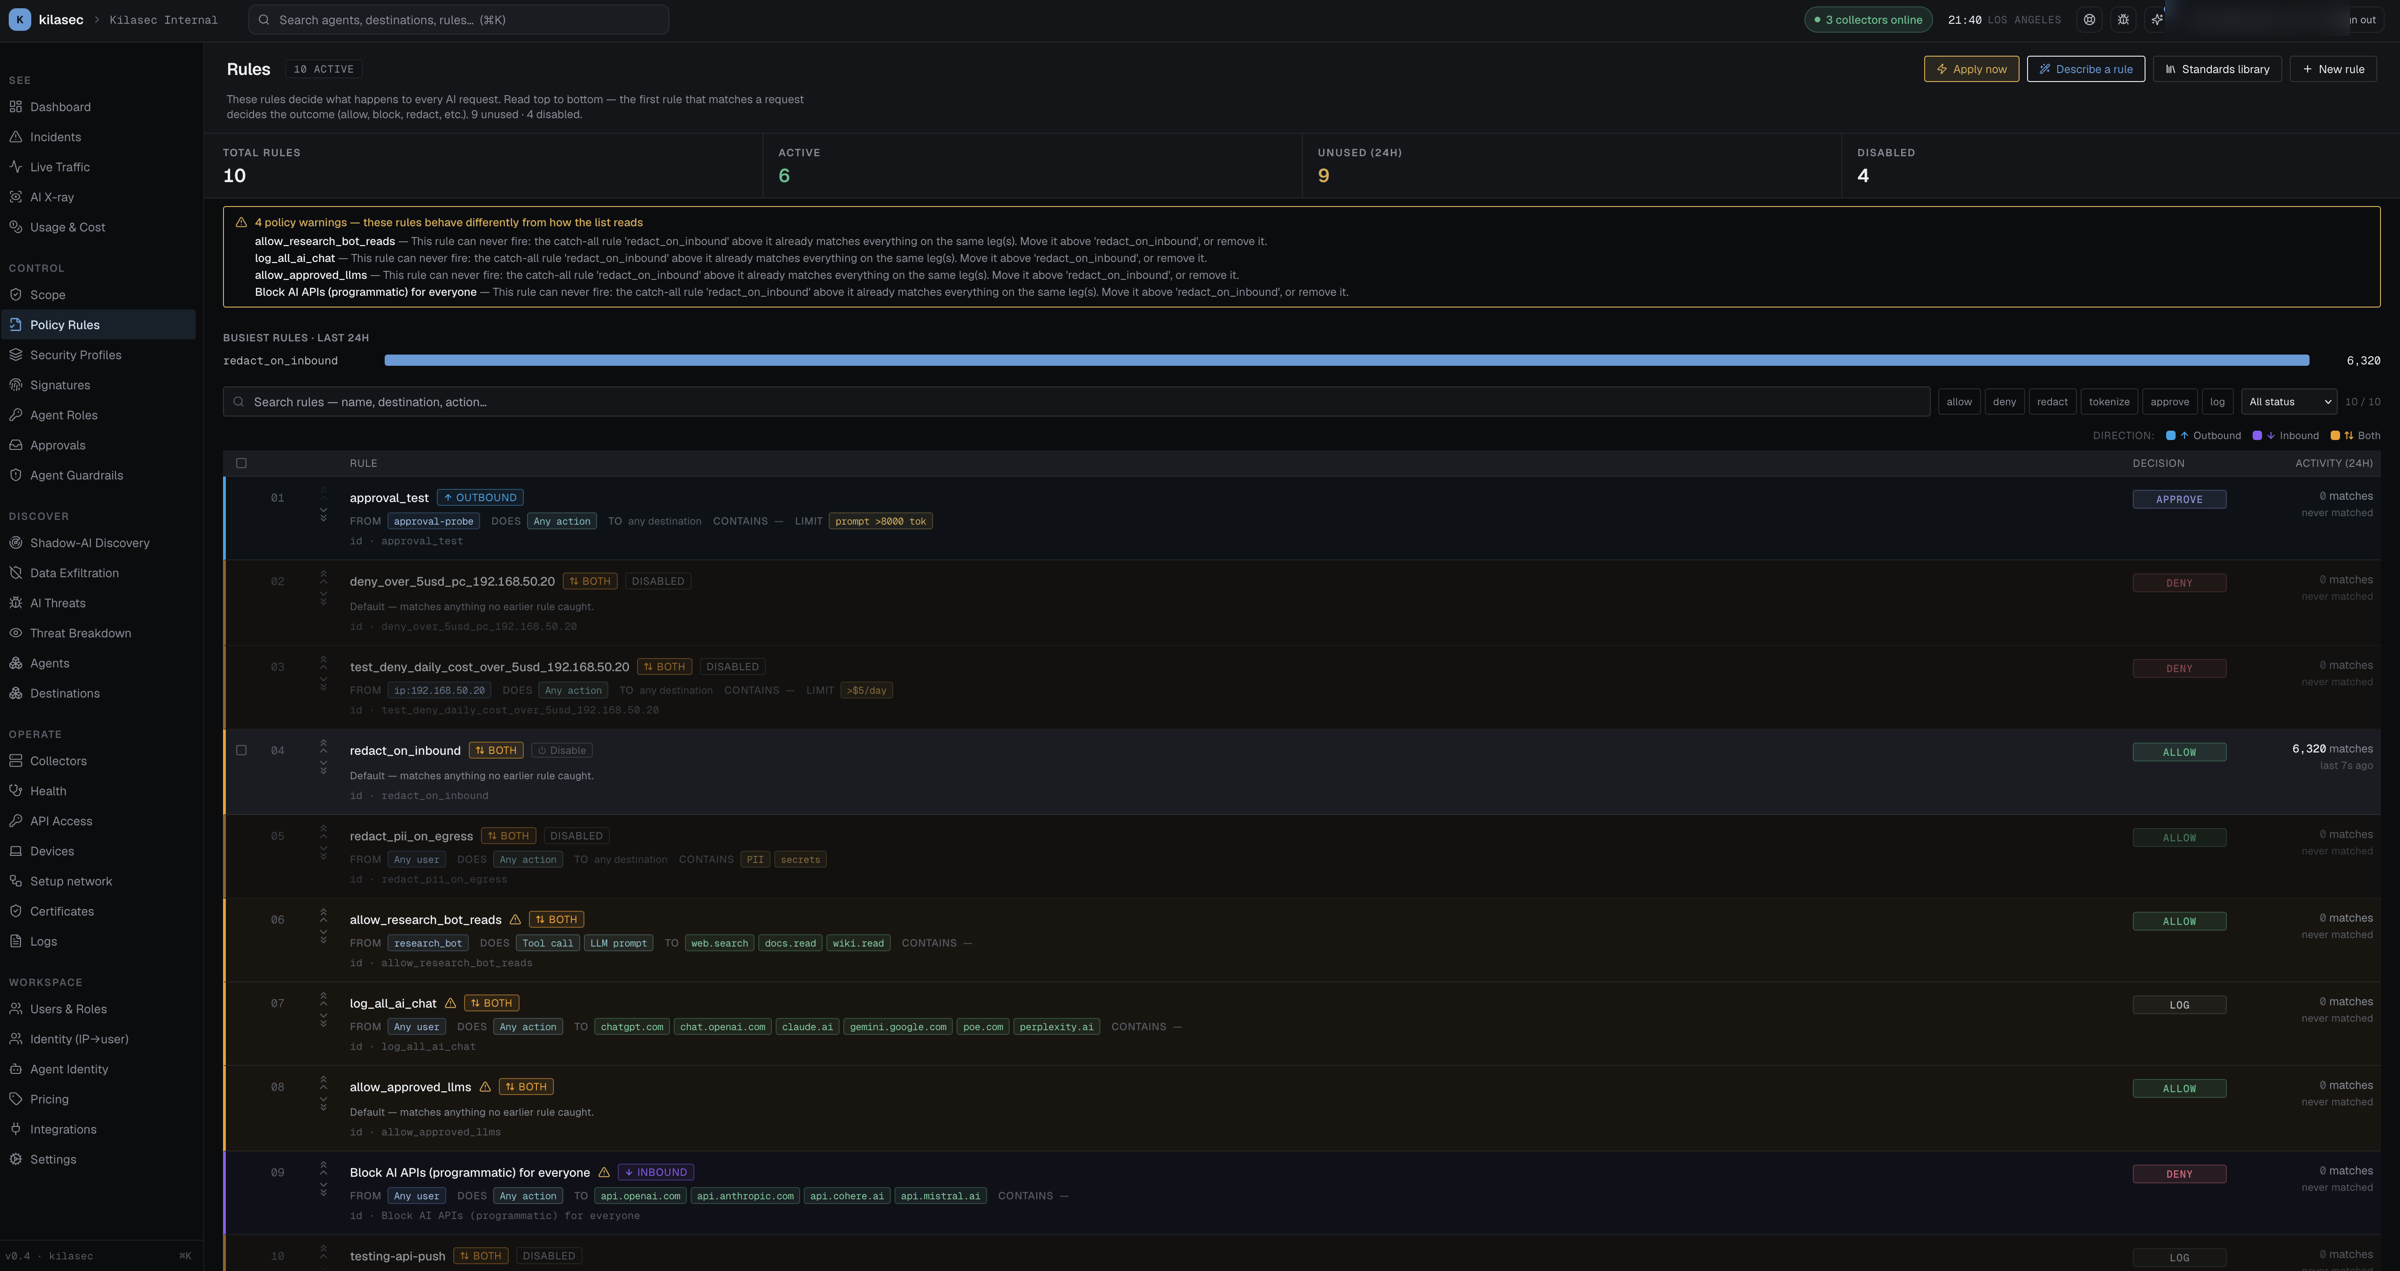
Task: Toggle the 'deny' decision filter chip
Action: click(2004, 402)
